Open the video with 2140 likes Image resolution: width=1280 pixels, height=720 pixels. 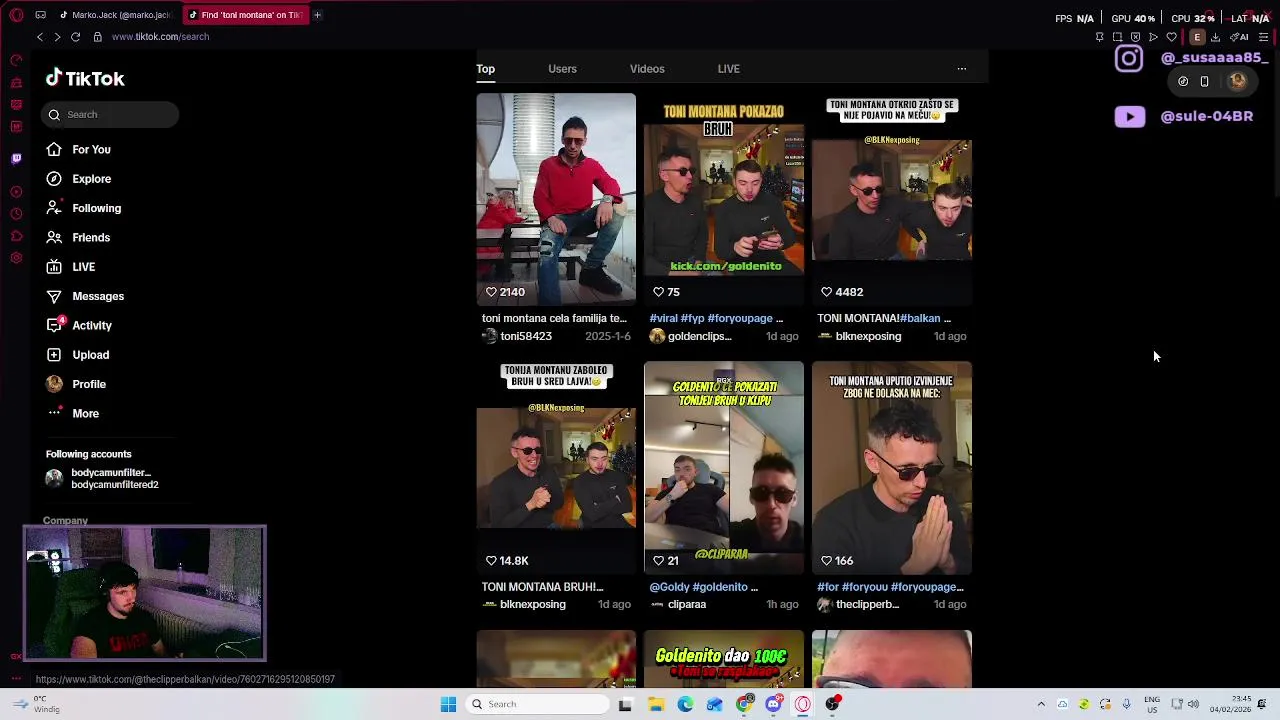(556, 198)
